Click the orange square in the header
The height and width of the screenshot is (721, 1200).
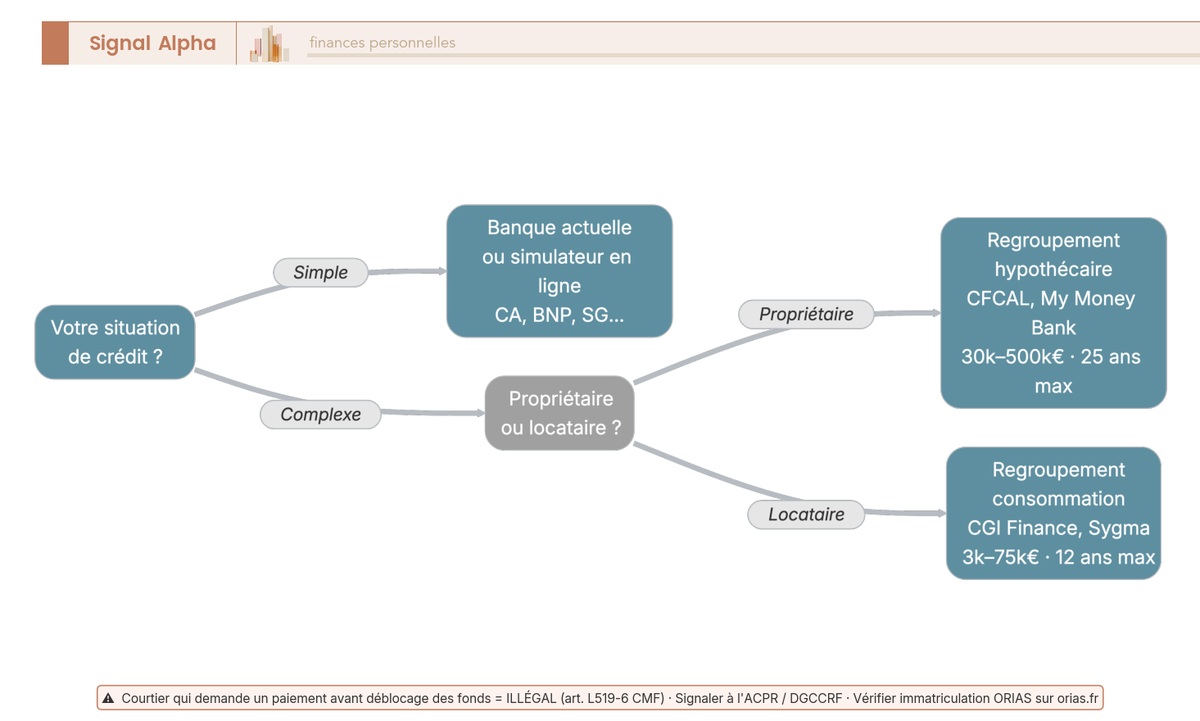[x=55, y=43]
